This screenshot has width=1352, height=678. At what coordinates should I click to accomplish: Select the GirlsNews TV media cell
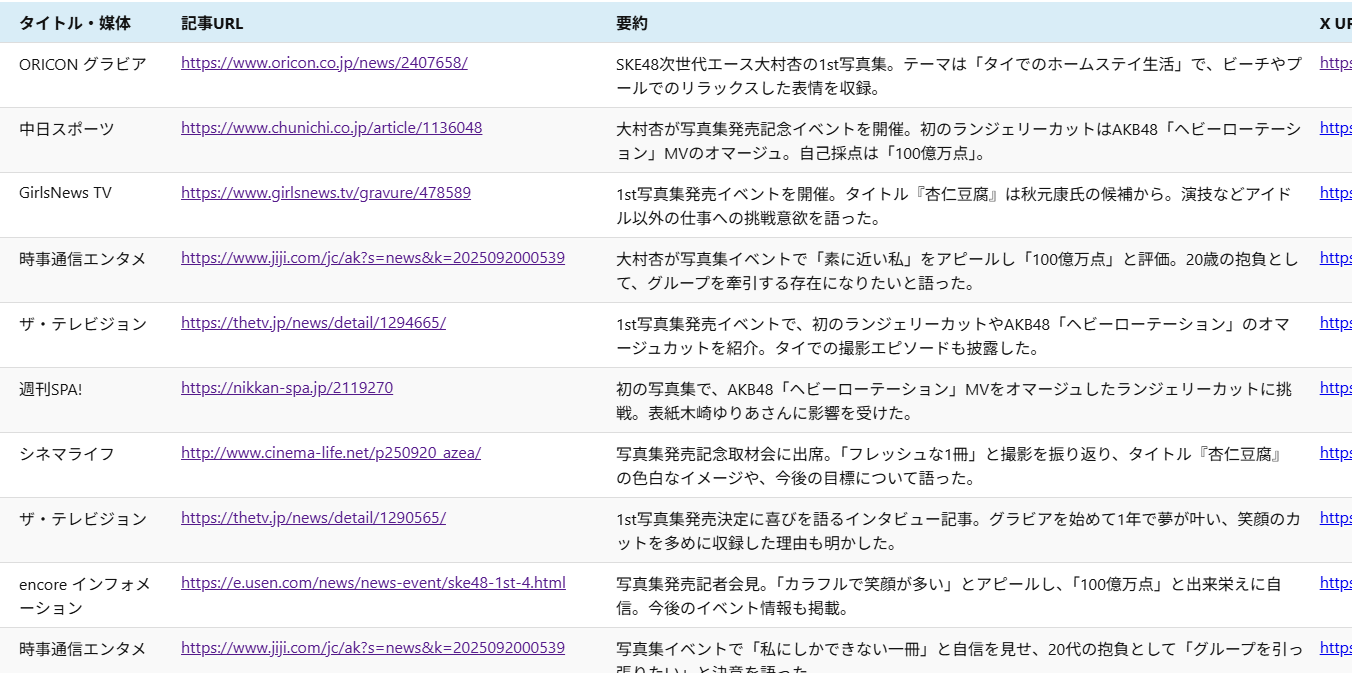pyautogui.click(x=65, y=193)
